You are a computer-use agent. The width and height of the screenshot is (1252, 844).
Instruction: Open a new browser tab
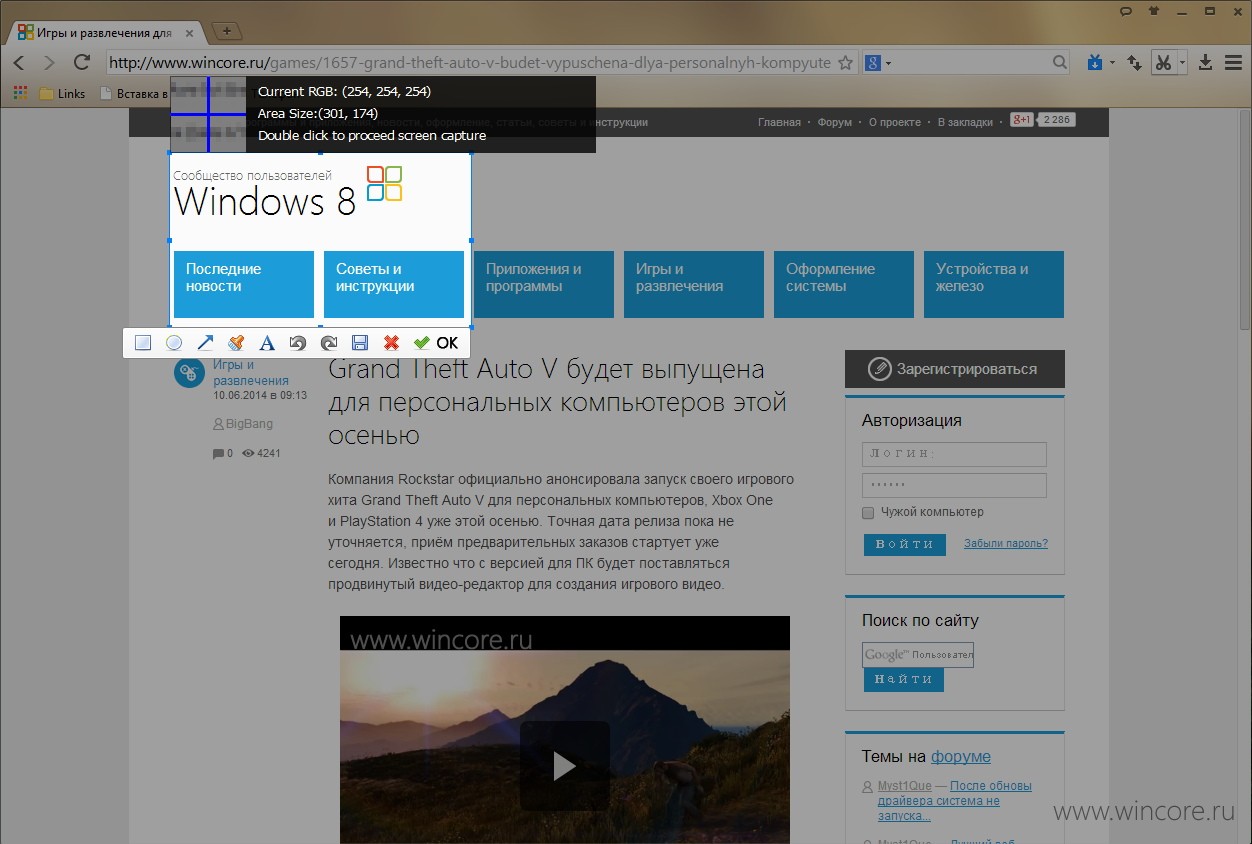coord(227,31)
